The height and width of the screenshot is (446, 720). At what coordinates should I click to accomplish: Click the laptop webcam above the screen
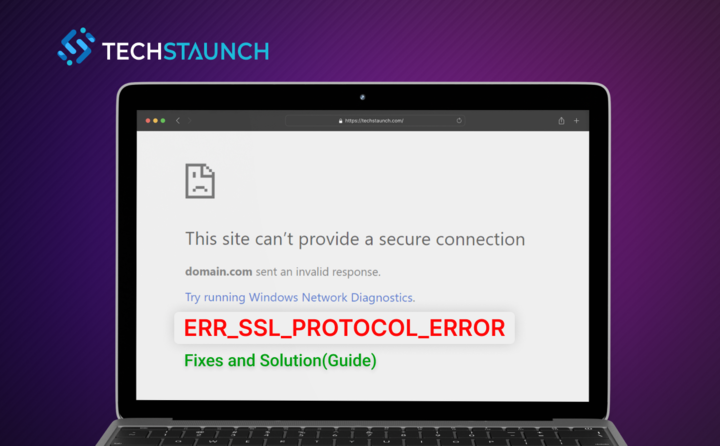[x=362, y=97]
